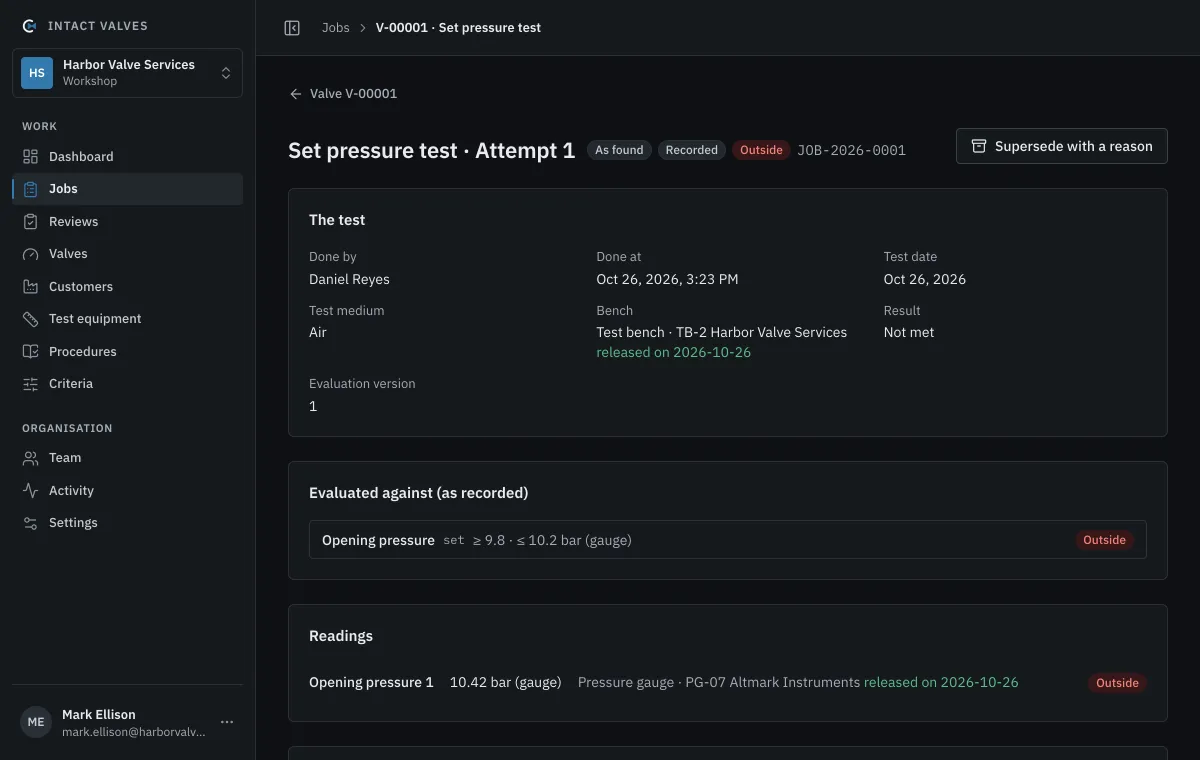
Task: Click the mark.ellison email in the sidebar
Action: (133, 732)
